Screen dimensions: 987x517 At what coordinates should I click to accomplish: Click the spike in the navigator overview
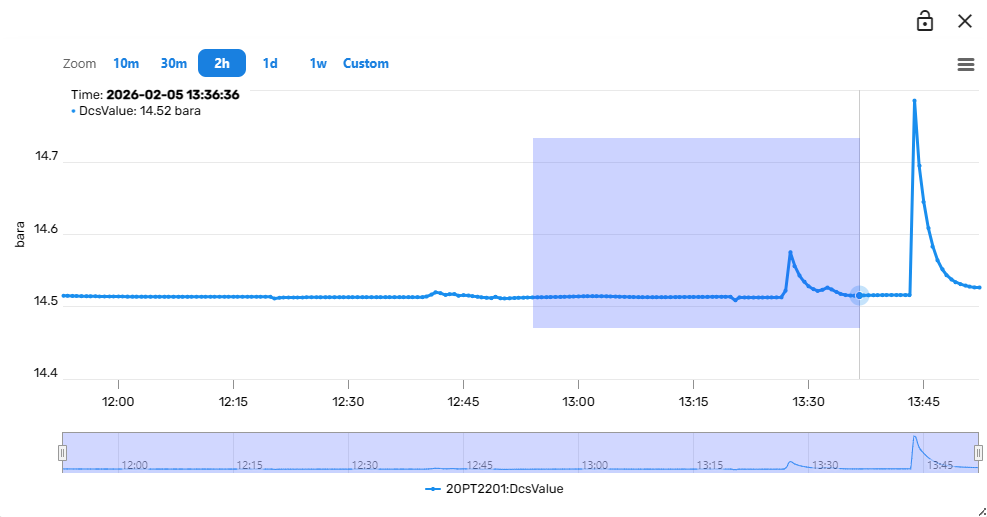coord(914,440)
